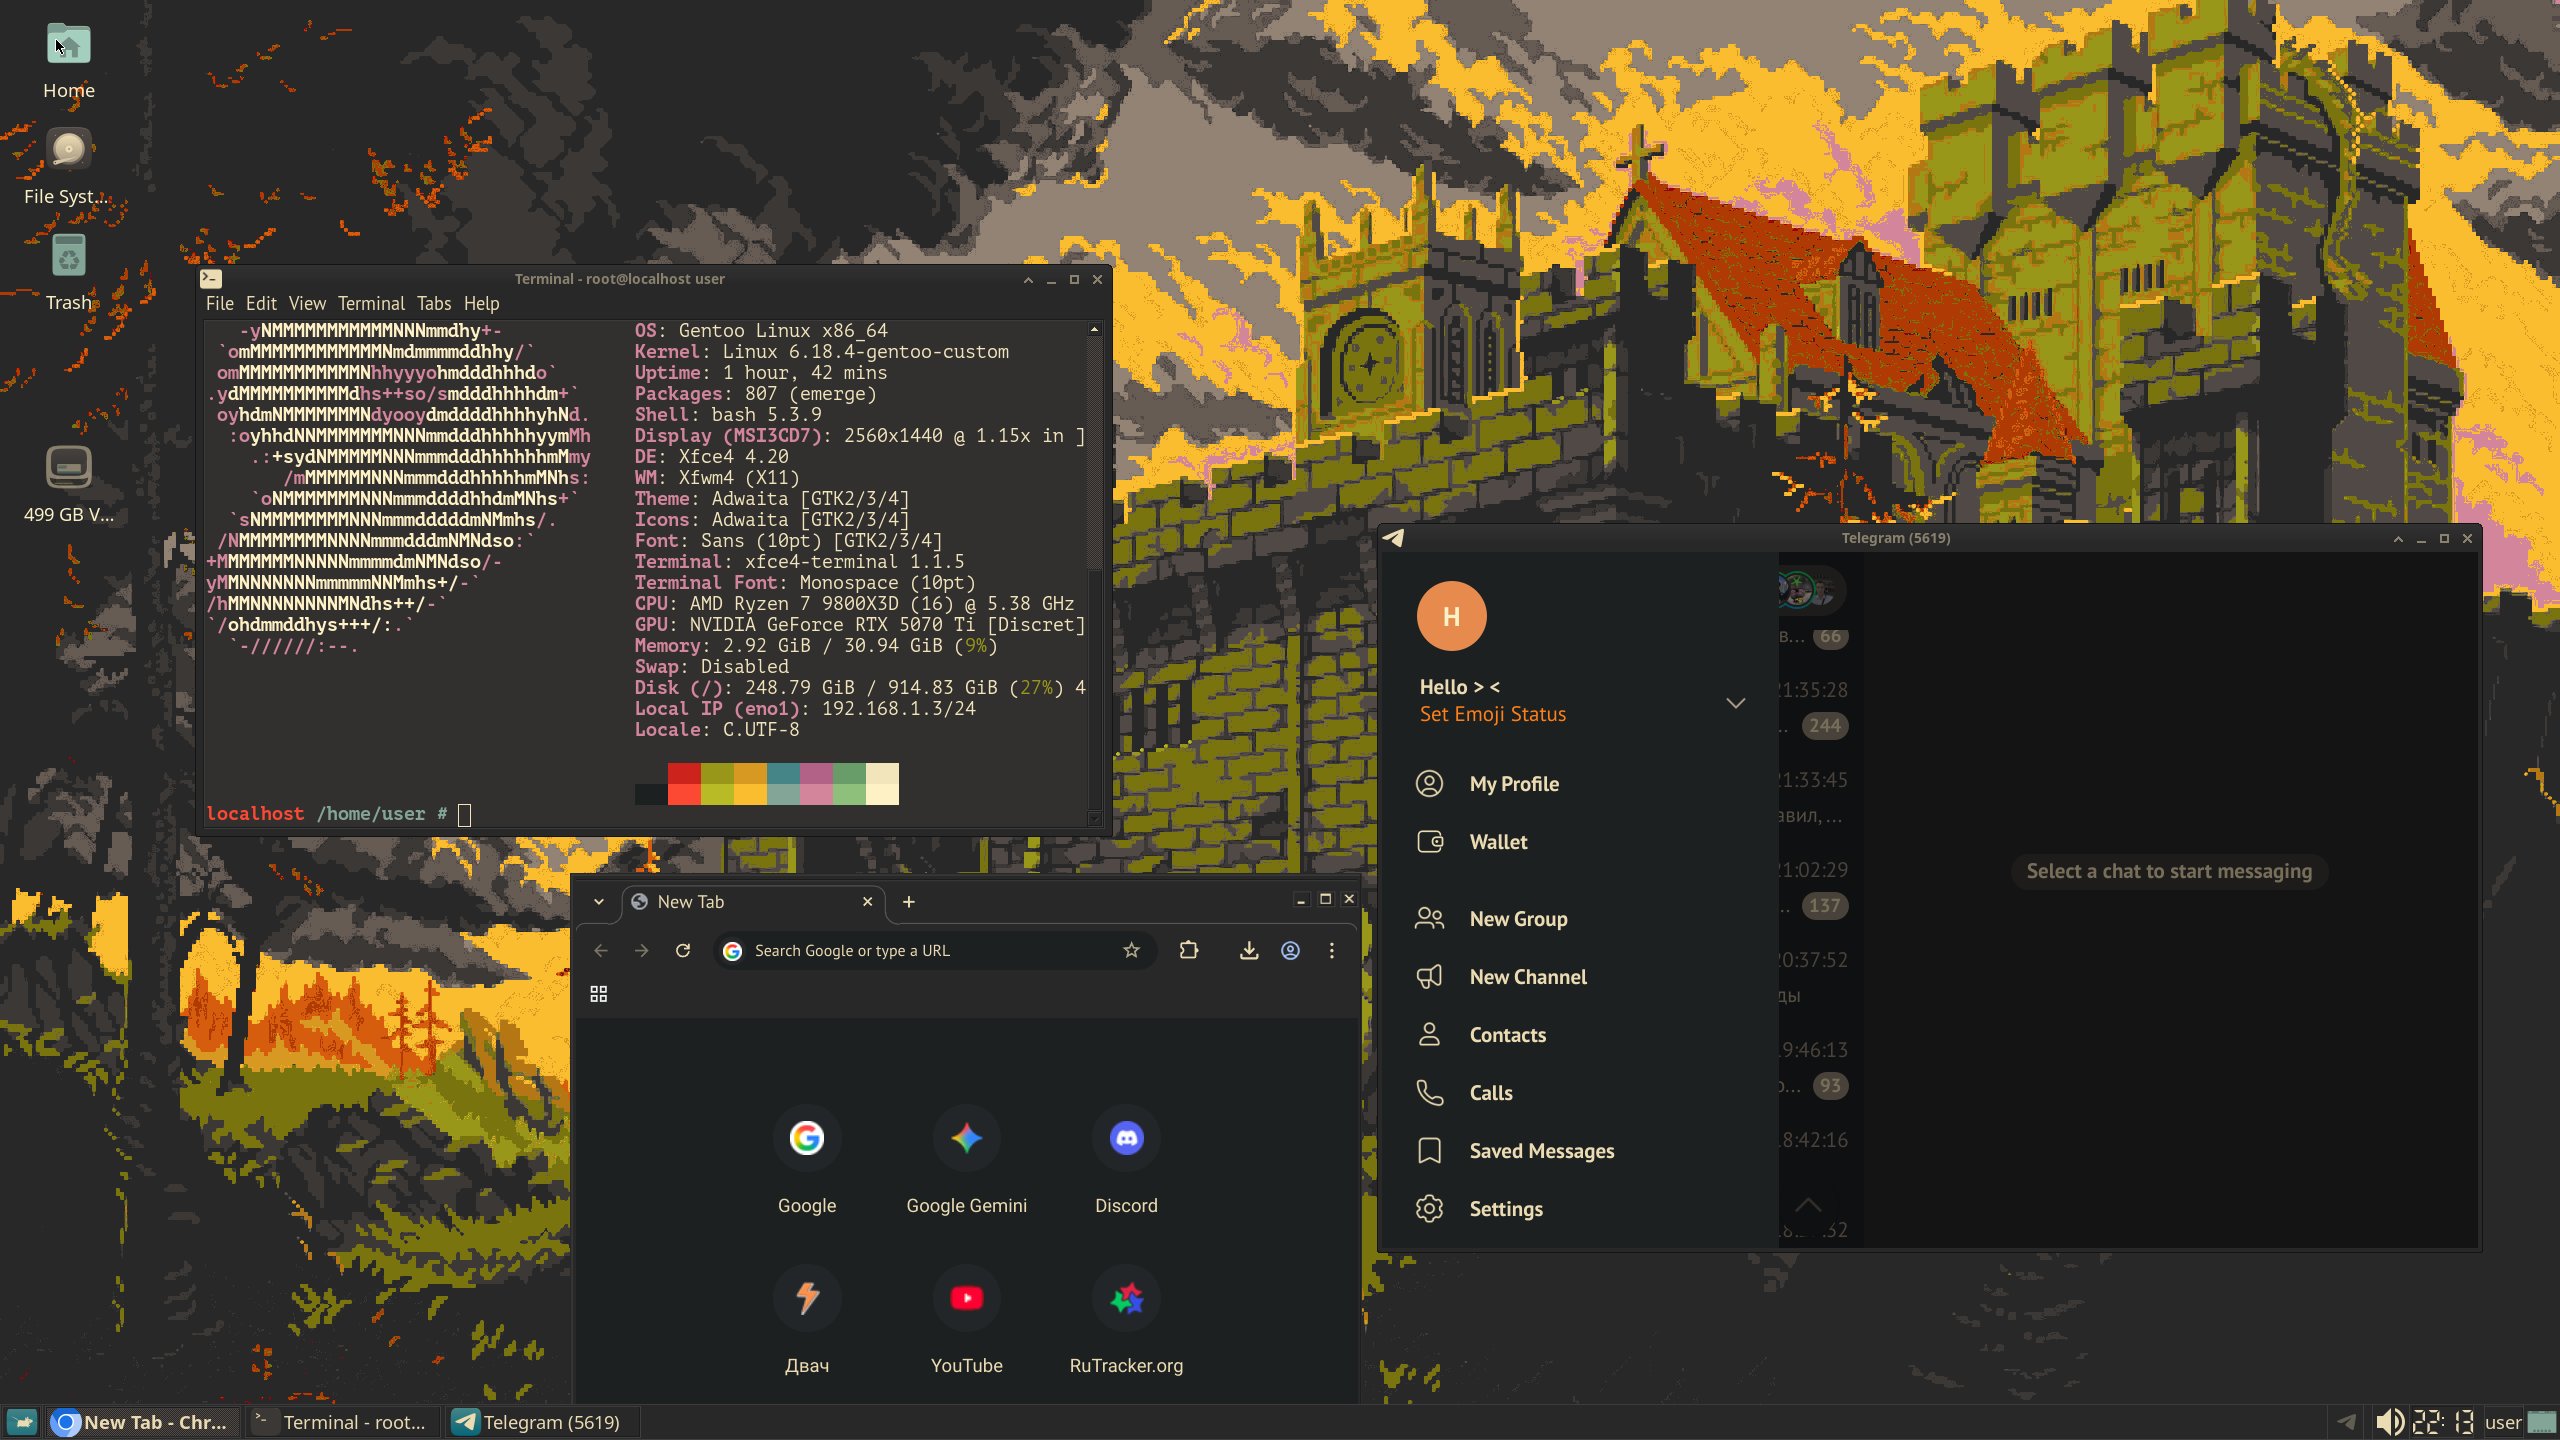
Task: Open the Terminal menu in menubar
Action: click(371, 303)
